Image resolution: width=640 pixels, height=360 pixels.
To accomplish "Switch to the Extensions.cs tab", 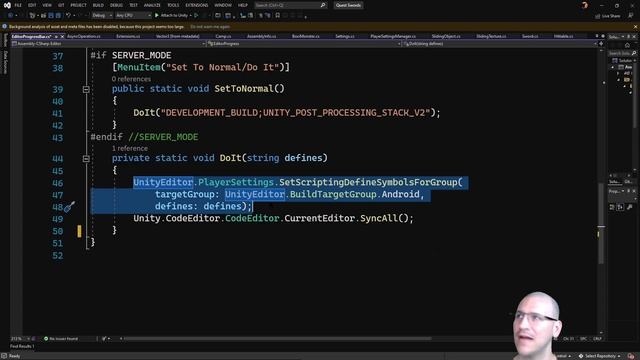I will 128,37.
